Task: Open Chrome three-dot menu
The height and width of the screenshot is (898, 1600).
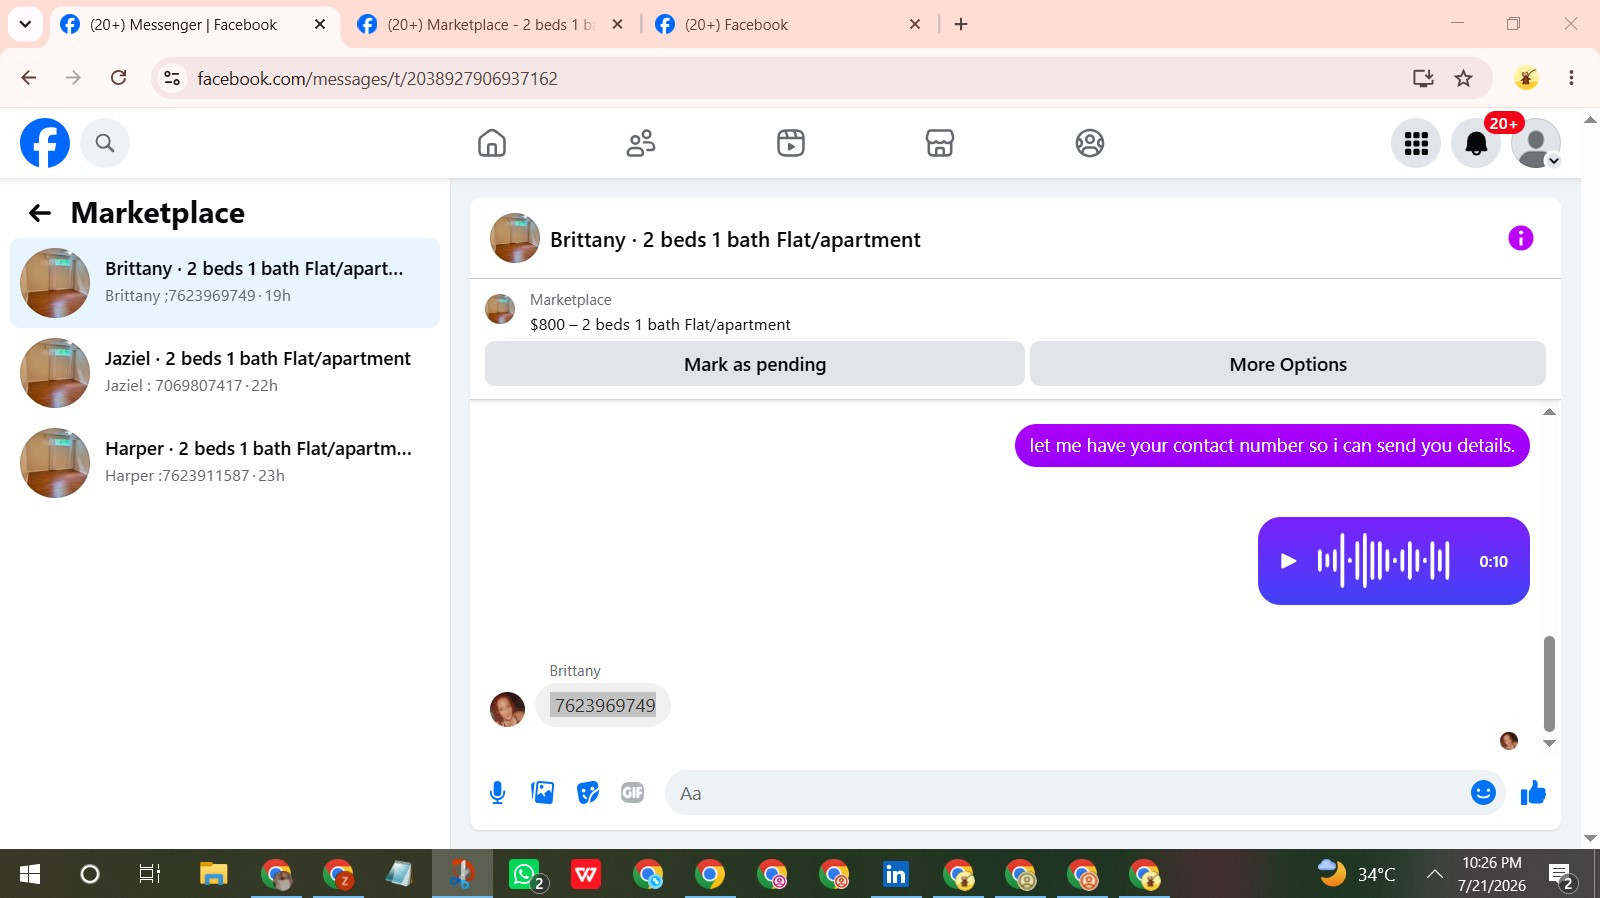Action: [1571, 78]
